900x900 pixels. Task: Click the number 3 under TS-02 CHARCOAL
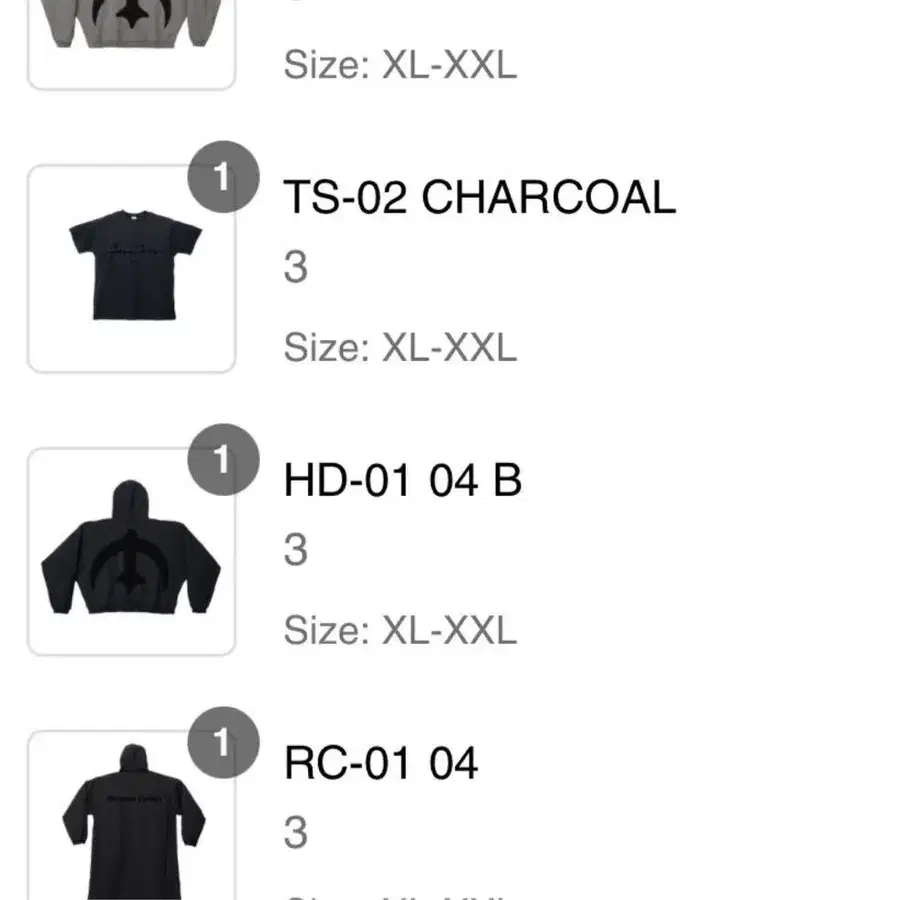(x=296, y=267)
